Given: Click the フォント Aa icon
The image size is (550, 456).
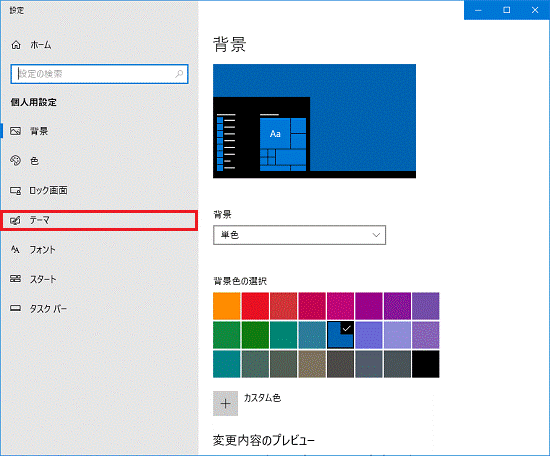Looking at the screenshot, I should (15, 249).
